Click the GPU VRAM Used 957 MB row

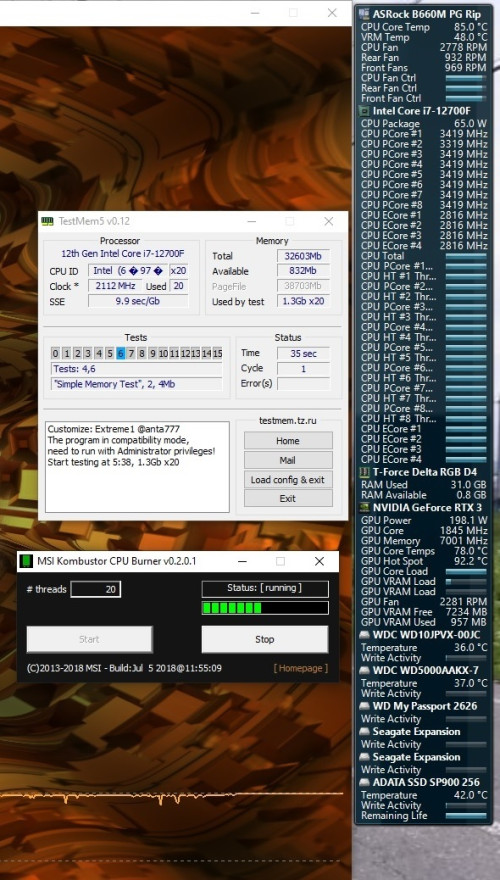424,622
